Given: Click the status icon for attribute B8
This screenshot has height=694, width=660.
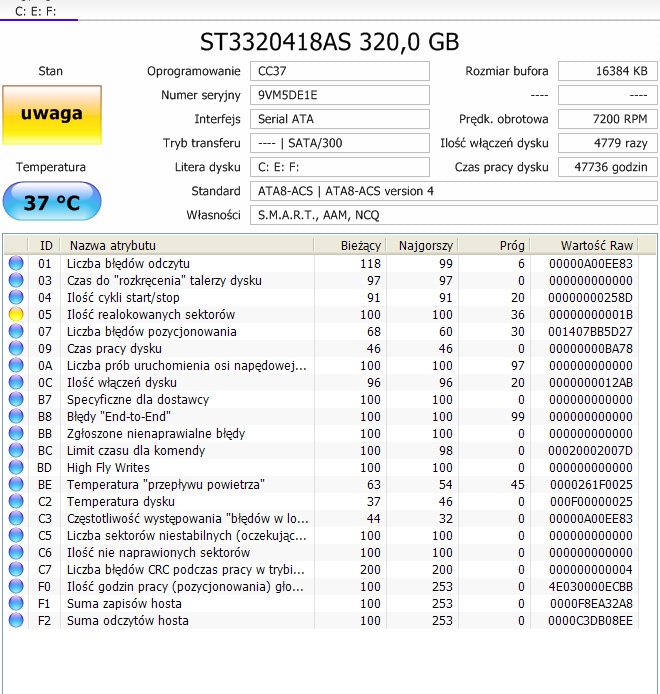Looking at the screenshot, I should 16,416.
